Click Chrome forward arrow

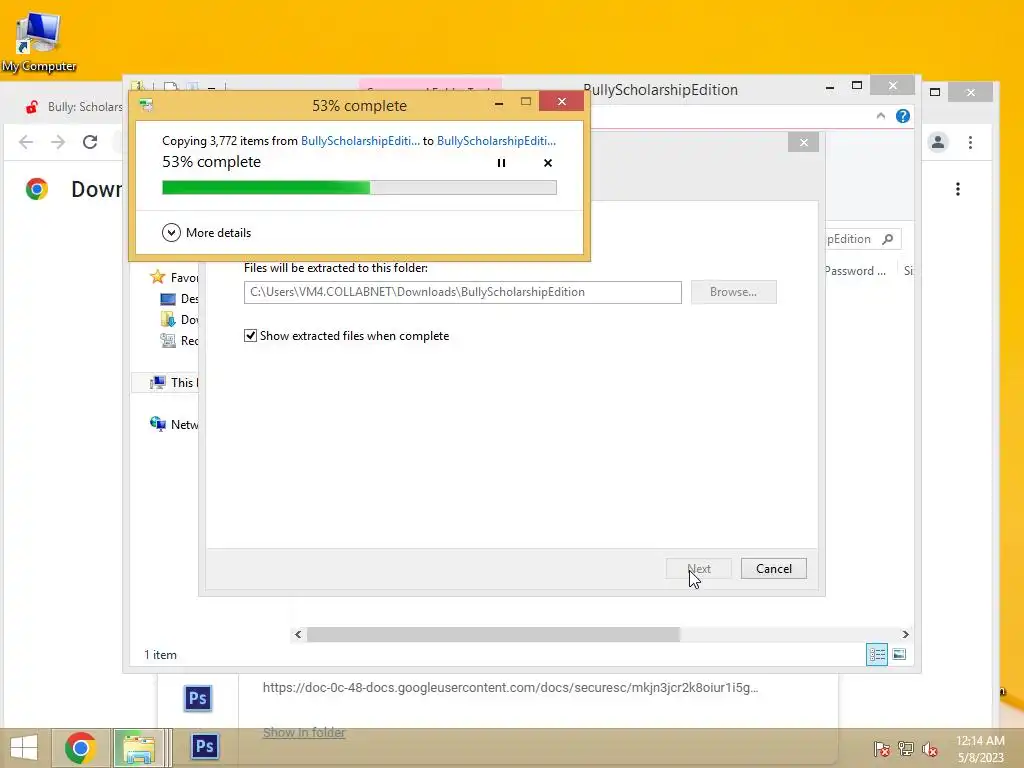[58, 142]
